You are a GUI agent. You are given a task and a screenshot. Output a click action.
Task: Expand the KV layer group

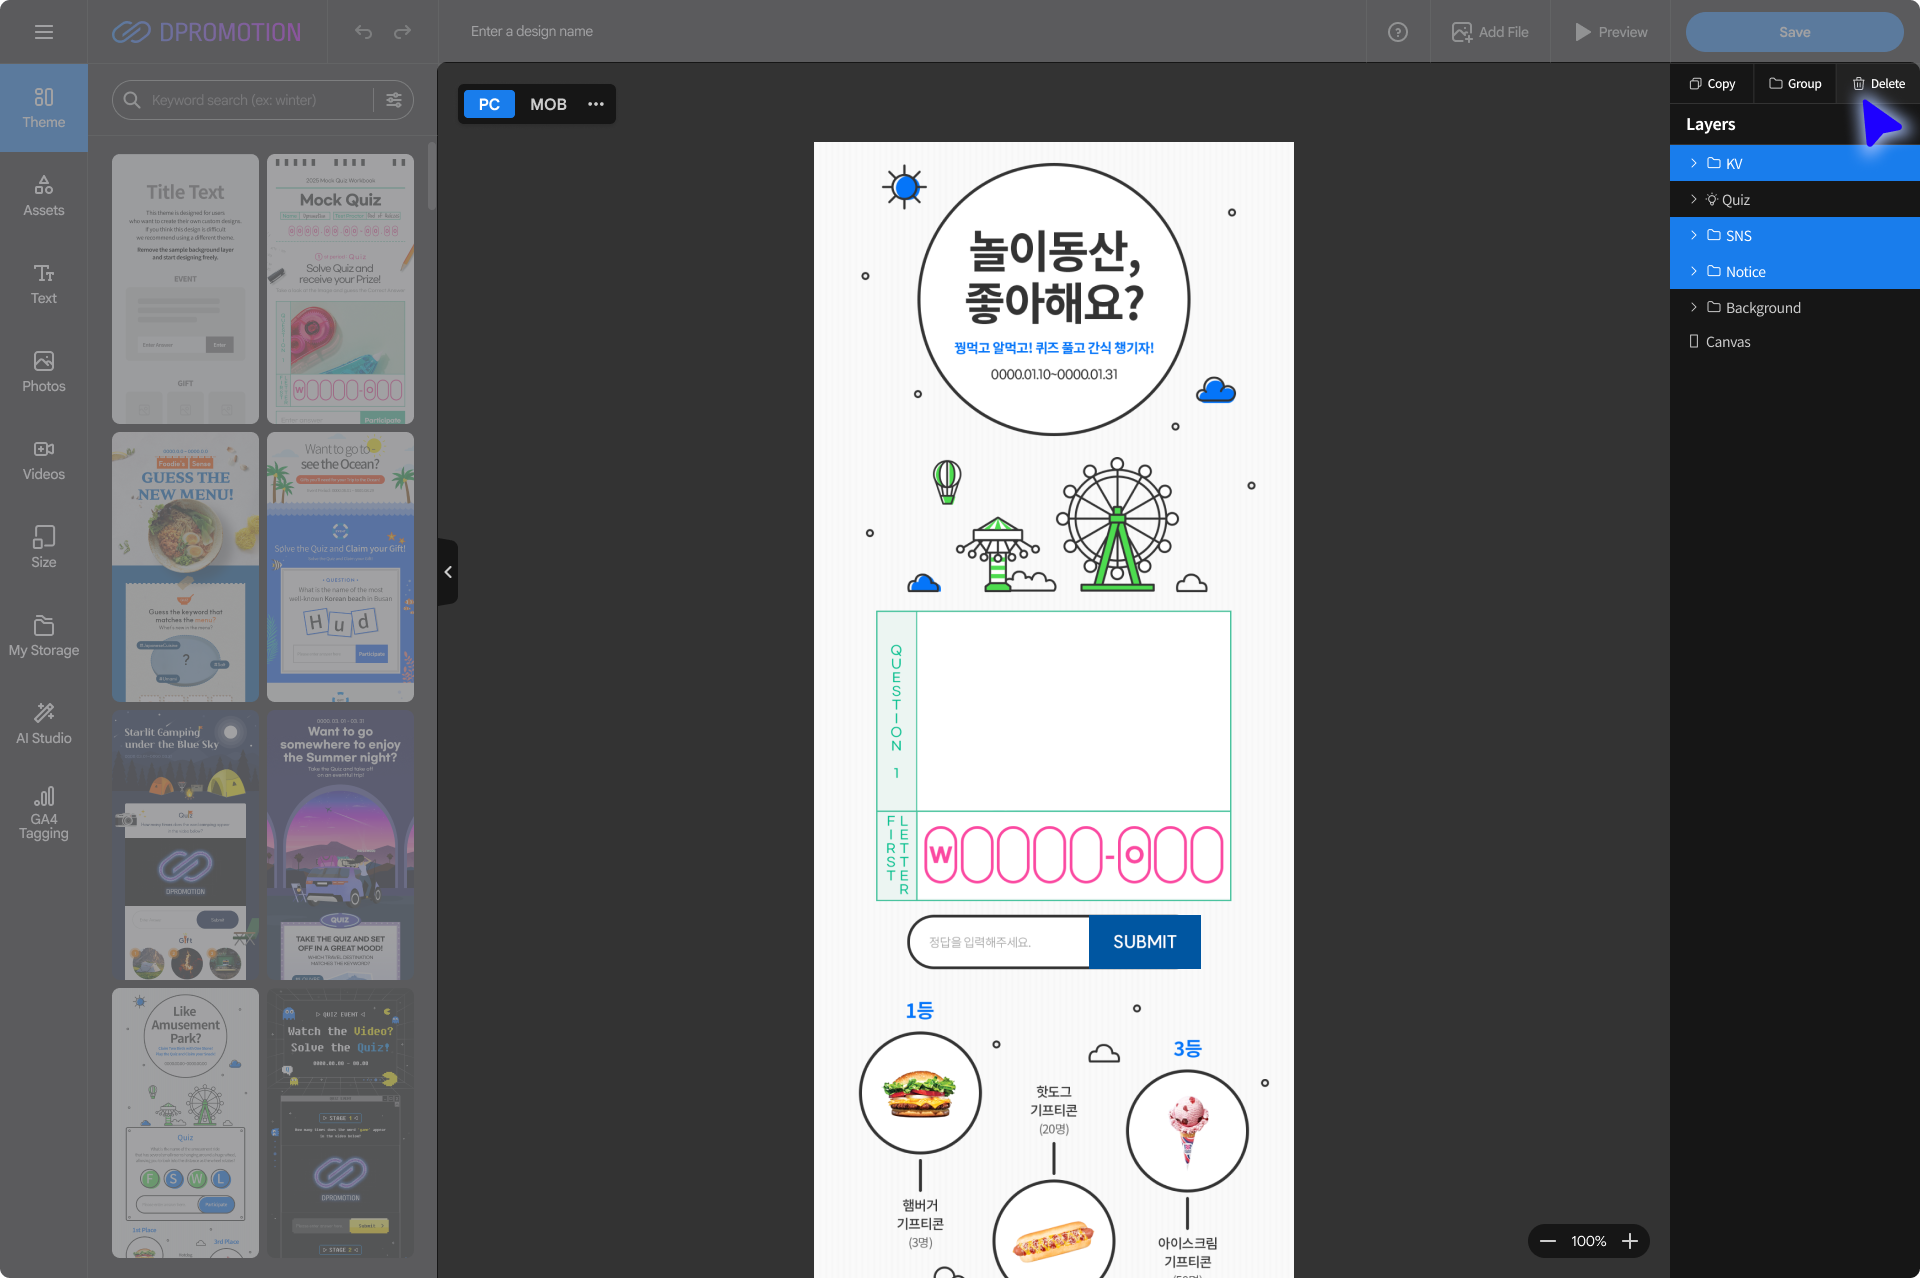point(1693,163)
